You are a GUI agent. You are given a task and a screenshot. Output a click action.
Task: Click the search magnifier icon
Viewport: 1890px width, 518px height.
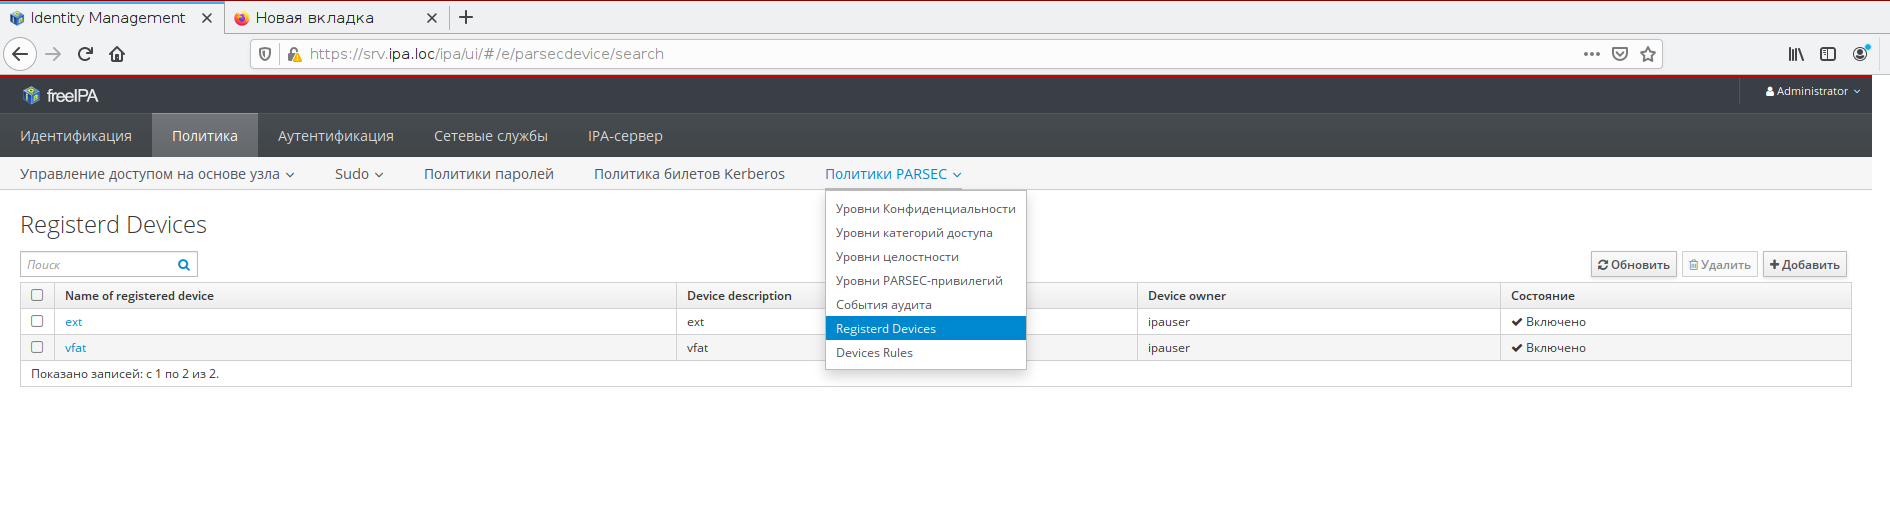tap(184, 265)
